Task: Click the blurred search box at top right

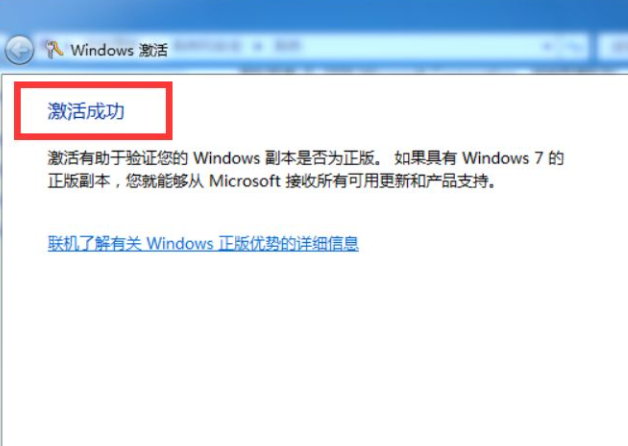Action: tap(613, 48)
